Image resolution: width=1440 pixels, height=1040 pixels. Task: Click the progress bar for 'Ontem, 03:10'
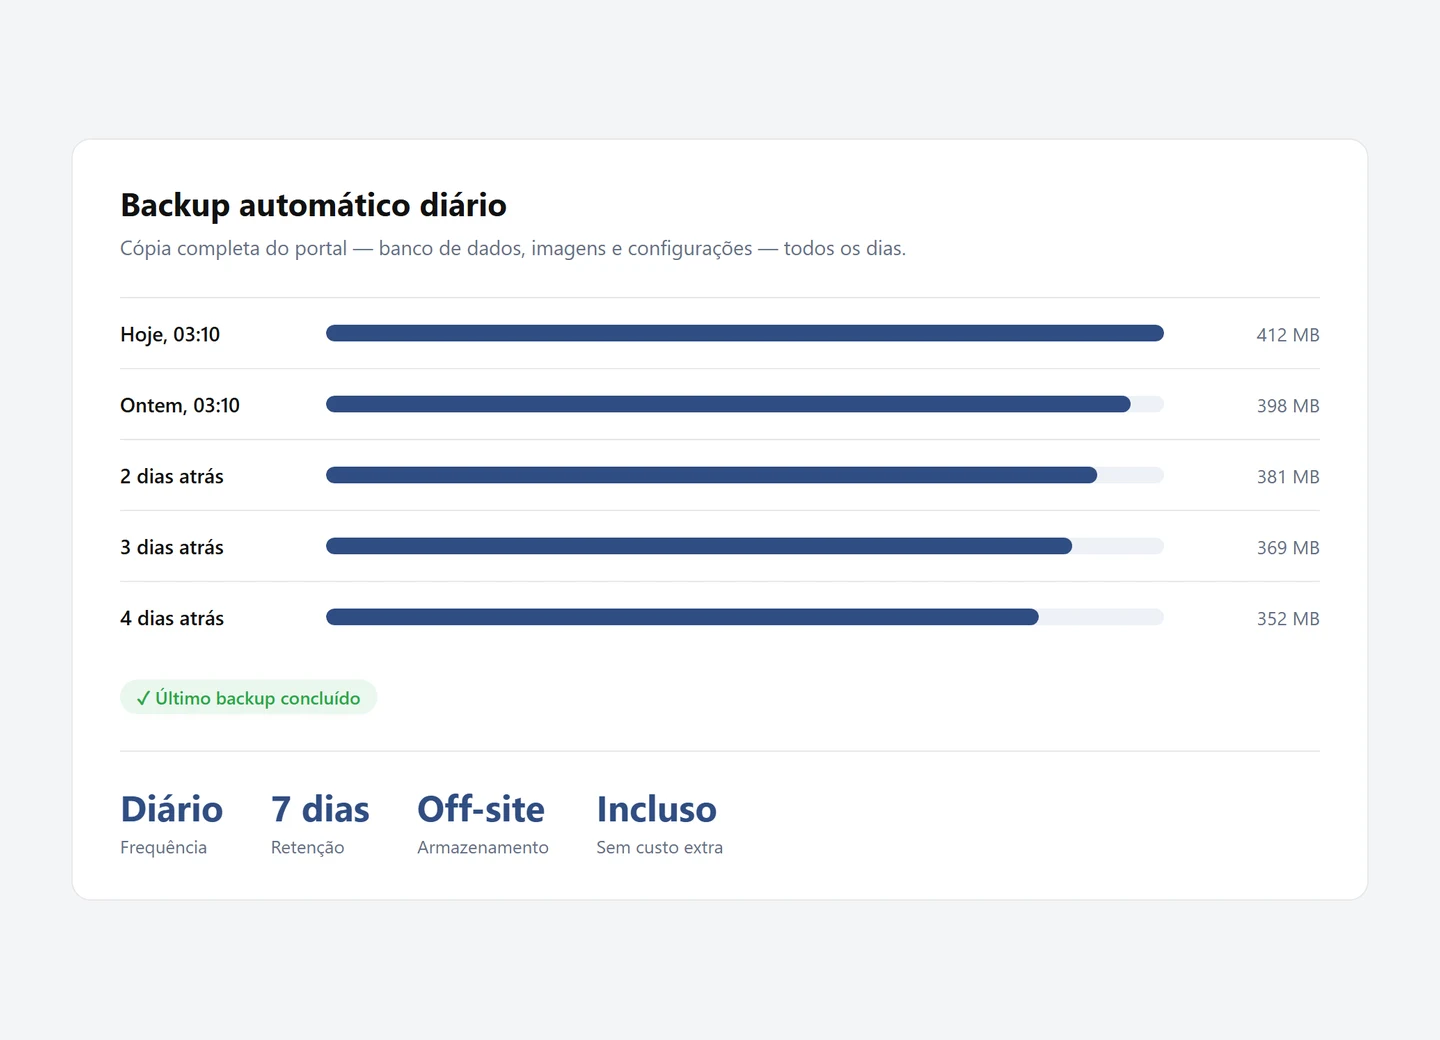[x=745, y=404]
